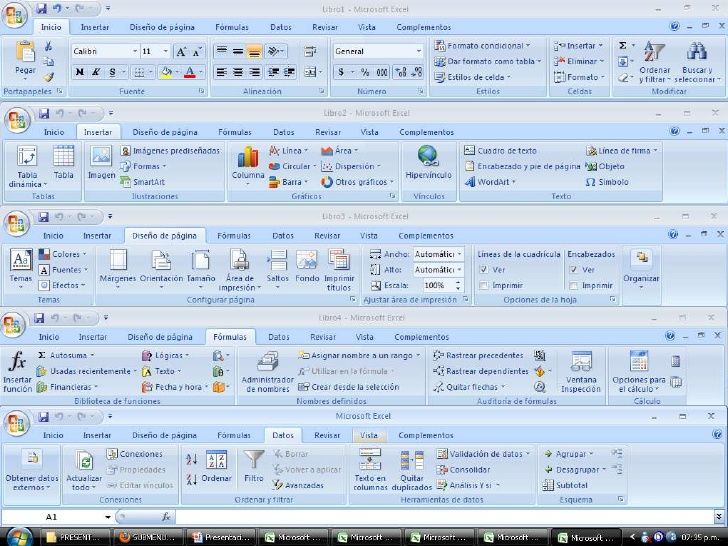Open the Datos tab in bottom window
Viewport: 728px width, 546px height.
[283, 435]
